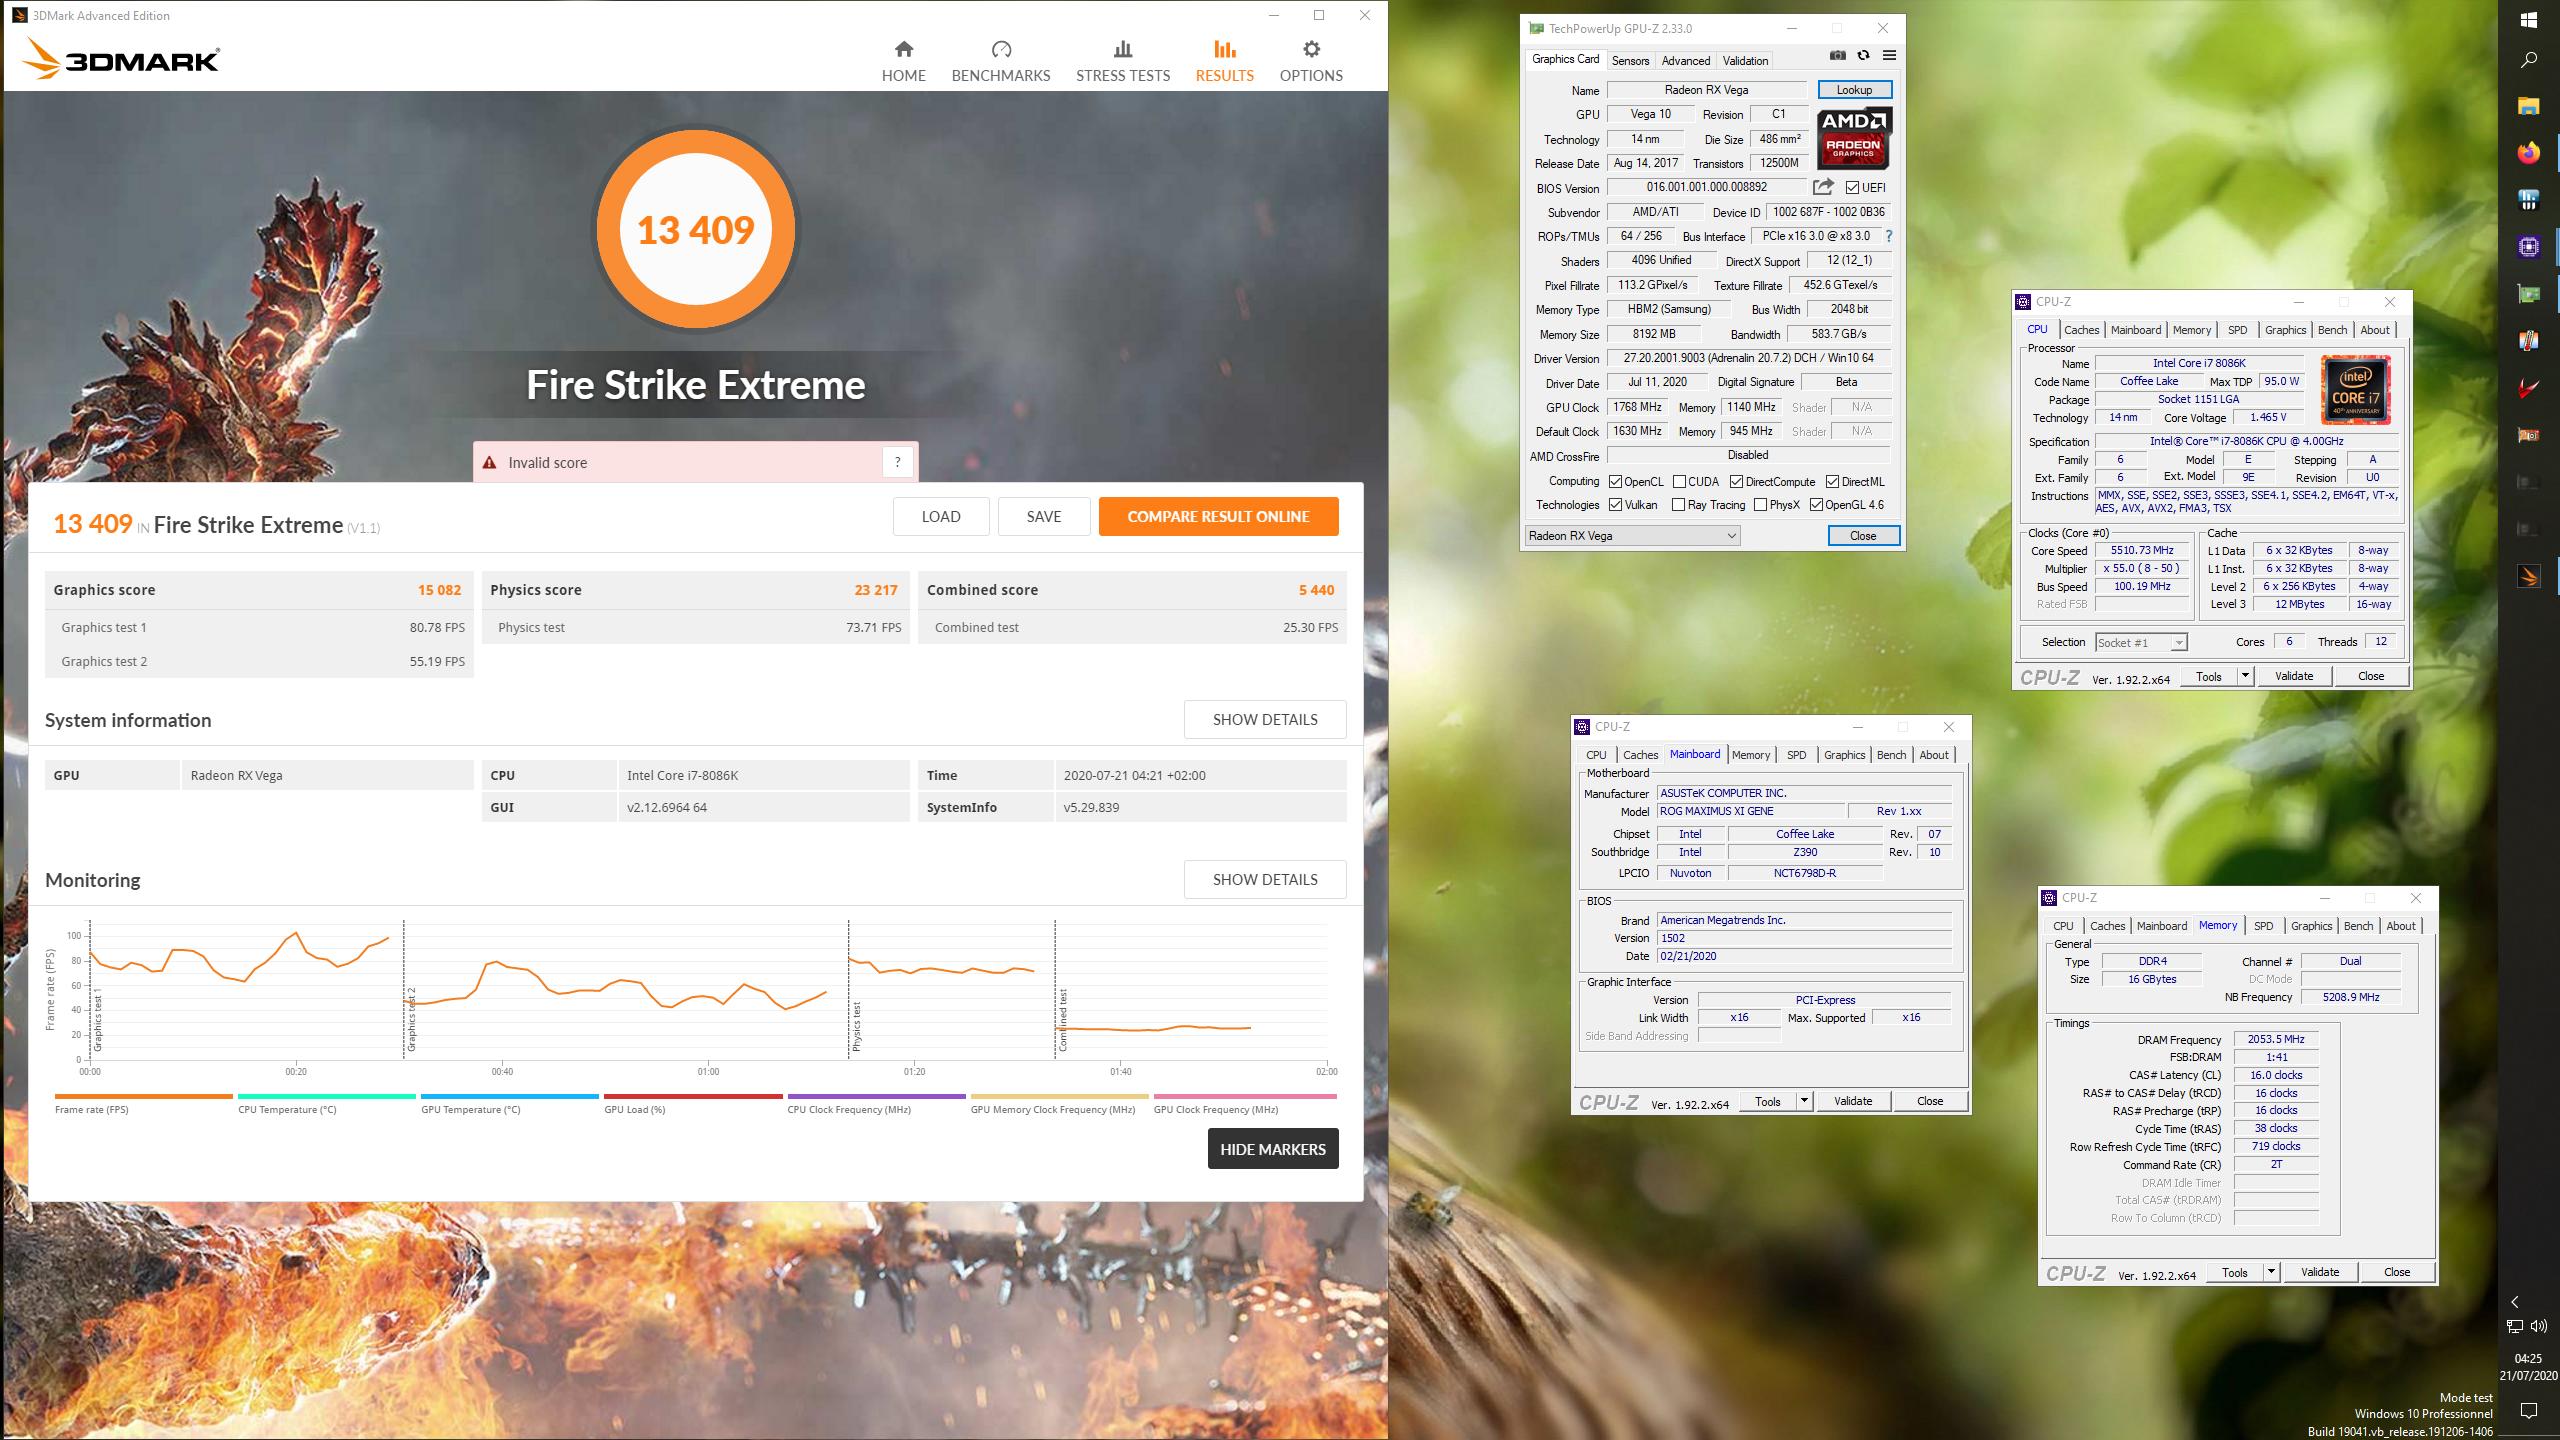Switch to the Sensors tab in GPU-Z

pyautogui.click(x=1630, y=60)
